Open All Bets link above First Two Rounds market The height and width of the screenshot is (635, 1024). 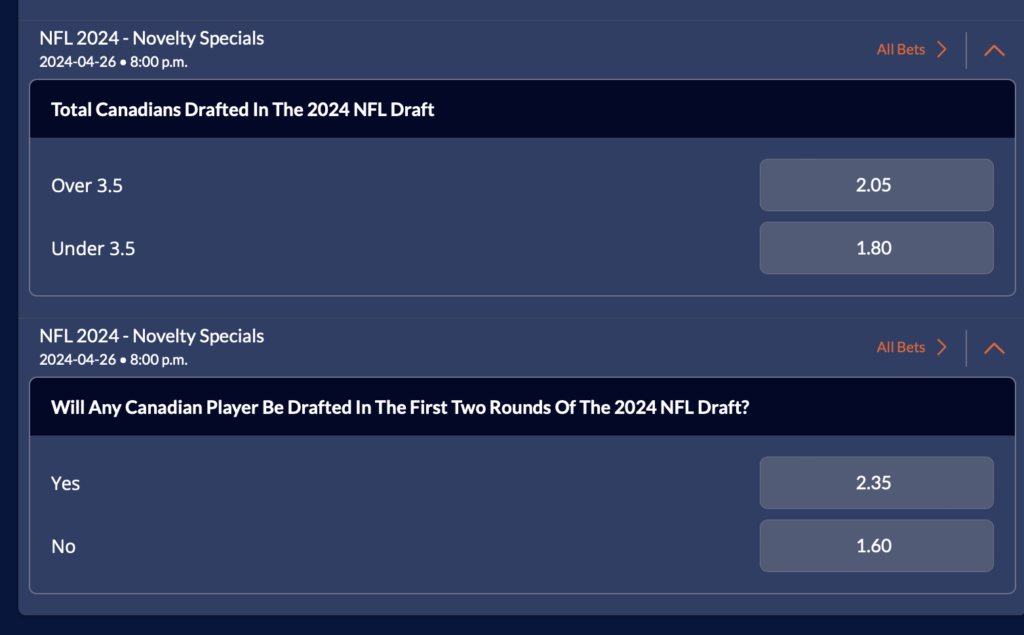[901, 348]
